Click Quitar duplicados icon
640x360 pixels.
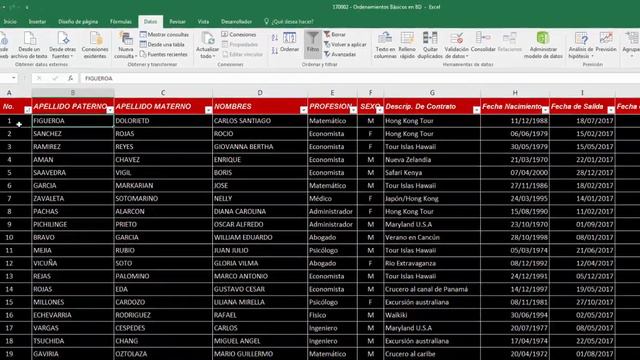pos(430,45)
